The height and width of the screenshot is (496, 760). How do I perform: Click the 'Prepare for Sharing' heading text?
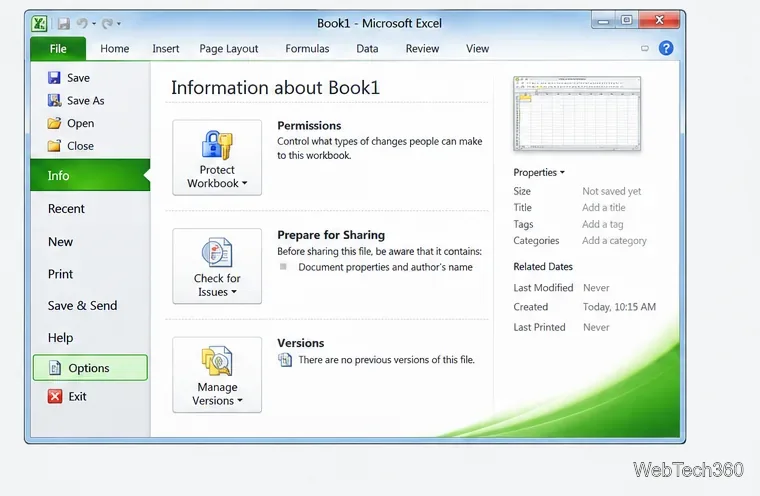pos(331,235)
